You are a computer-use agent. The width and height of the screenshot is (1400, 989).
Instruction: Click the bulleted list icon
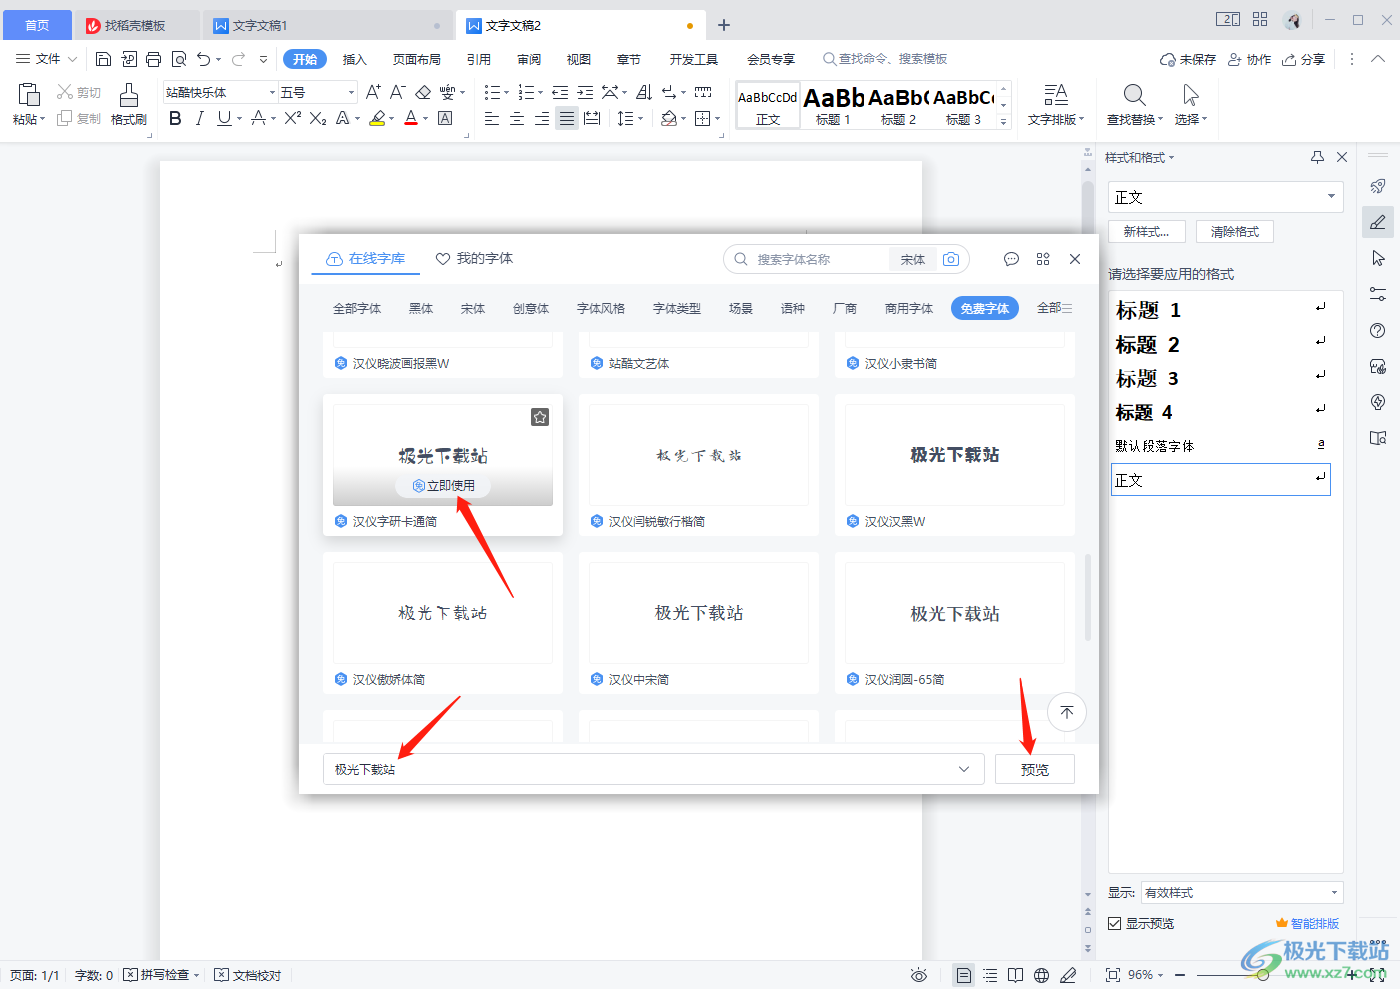[x=492, y=92]
